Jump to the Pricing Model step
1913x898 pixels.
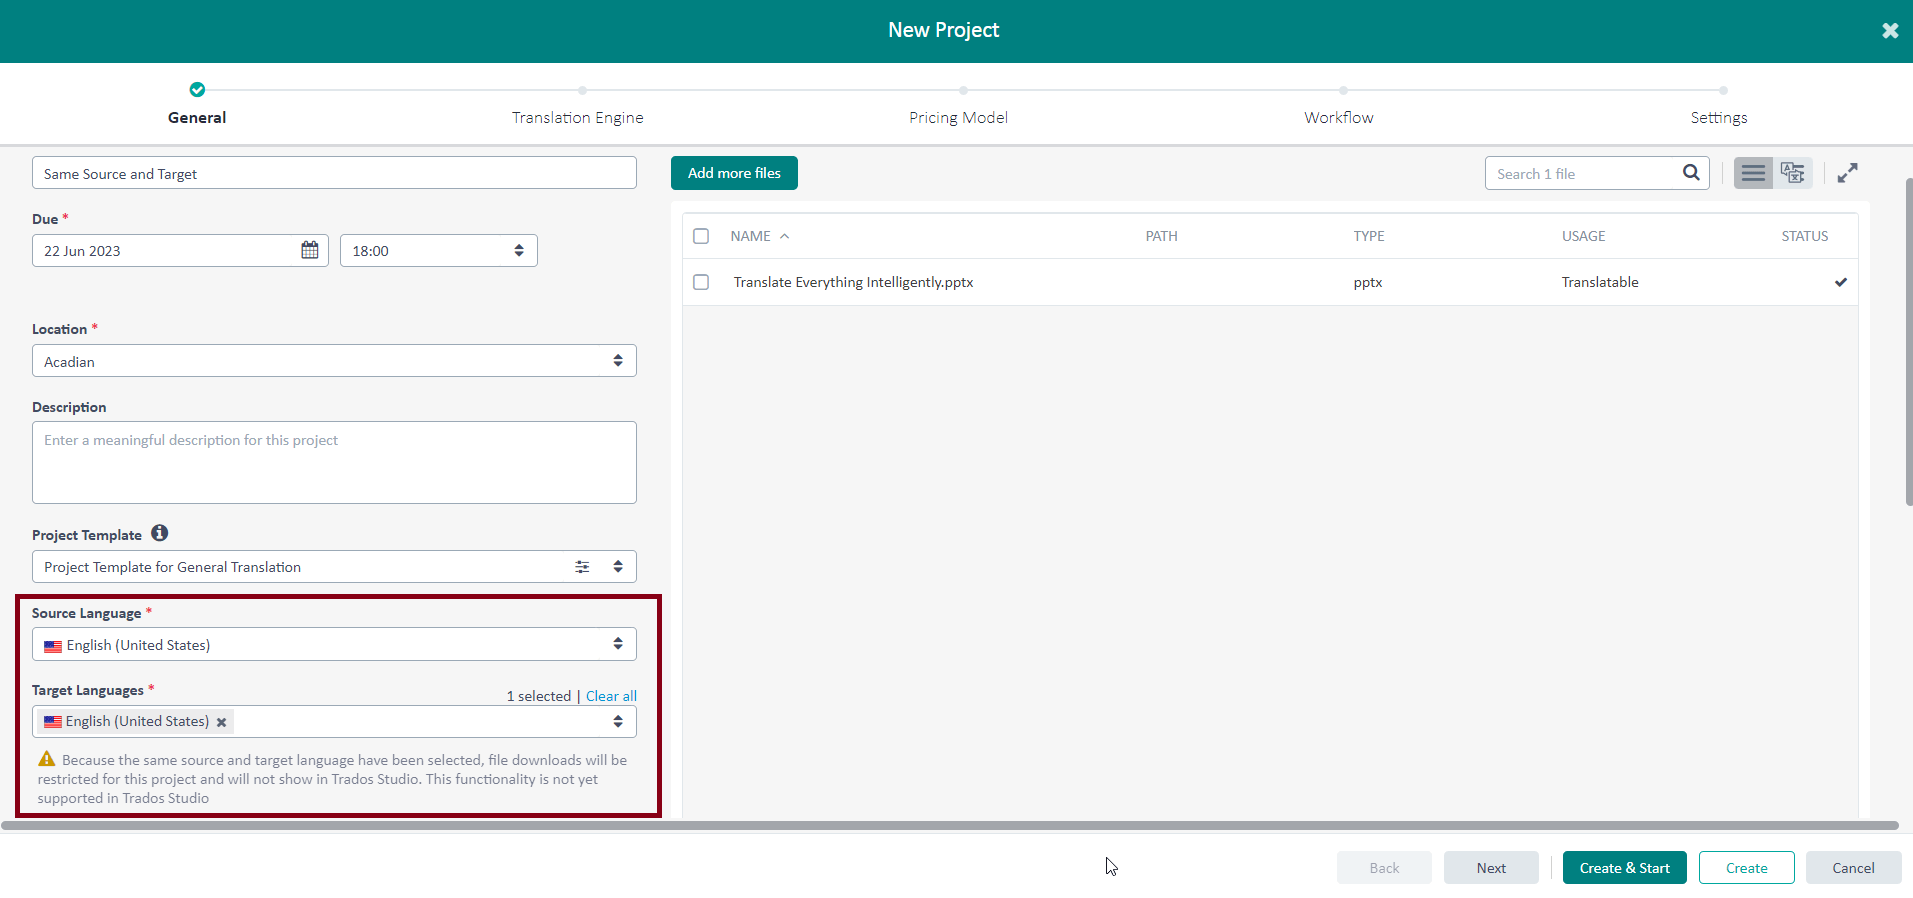pos(958,117)
